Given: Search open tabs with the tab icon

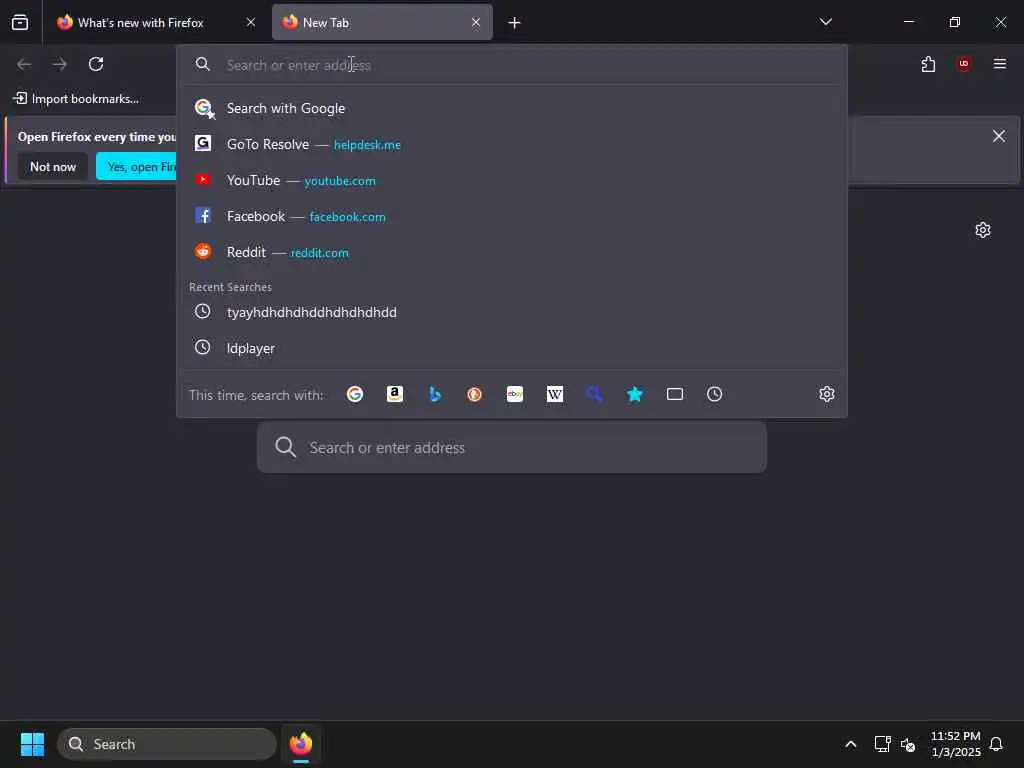Looking at the screenshot, I should point(675,394).
